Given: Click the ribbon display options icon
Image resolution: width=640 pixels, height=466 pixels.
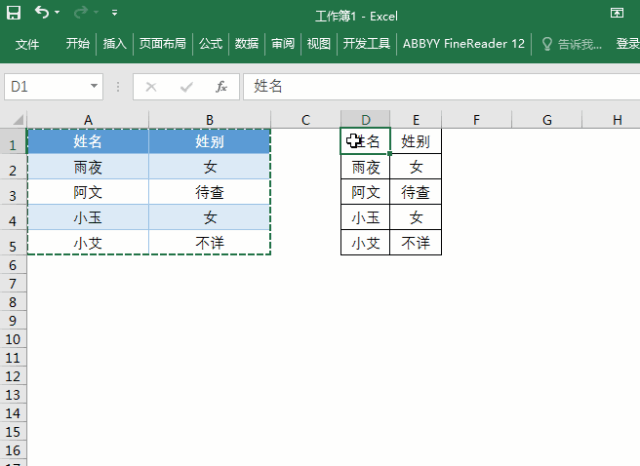Looking at the screenshot, I should [617, 13].
